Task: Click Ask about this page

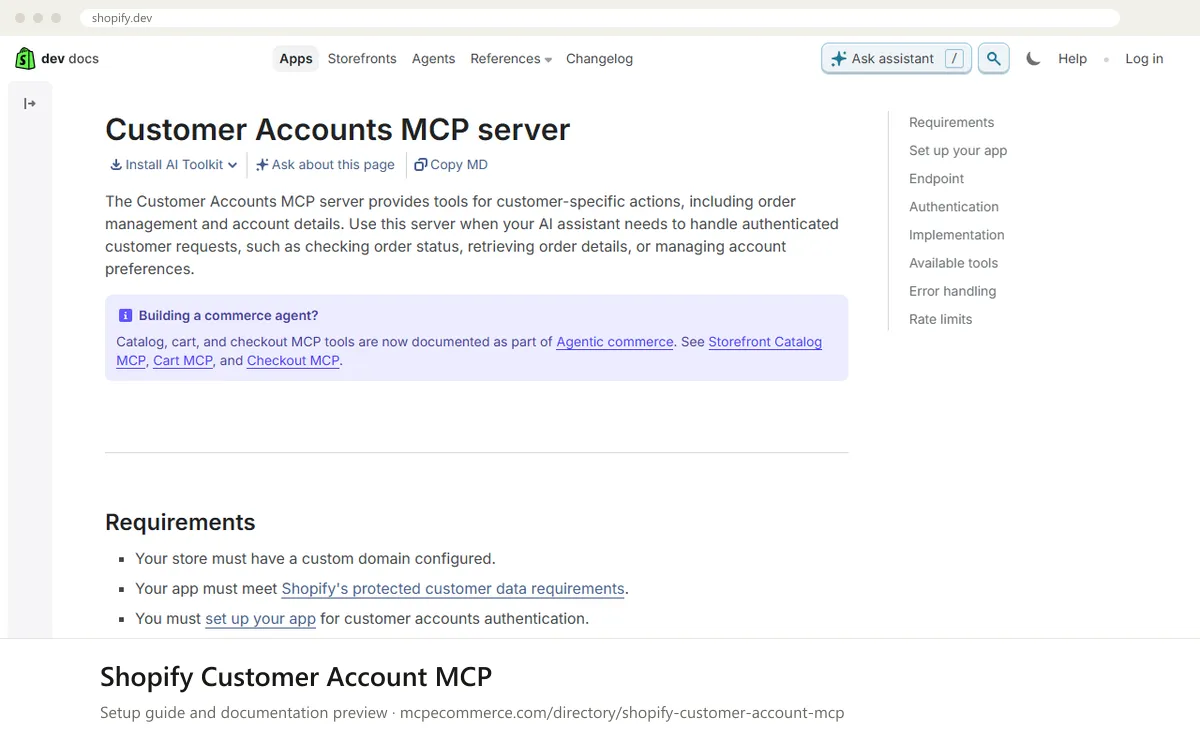Action: coord(325,165)
